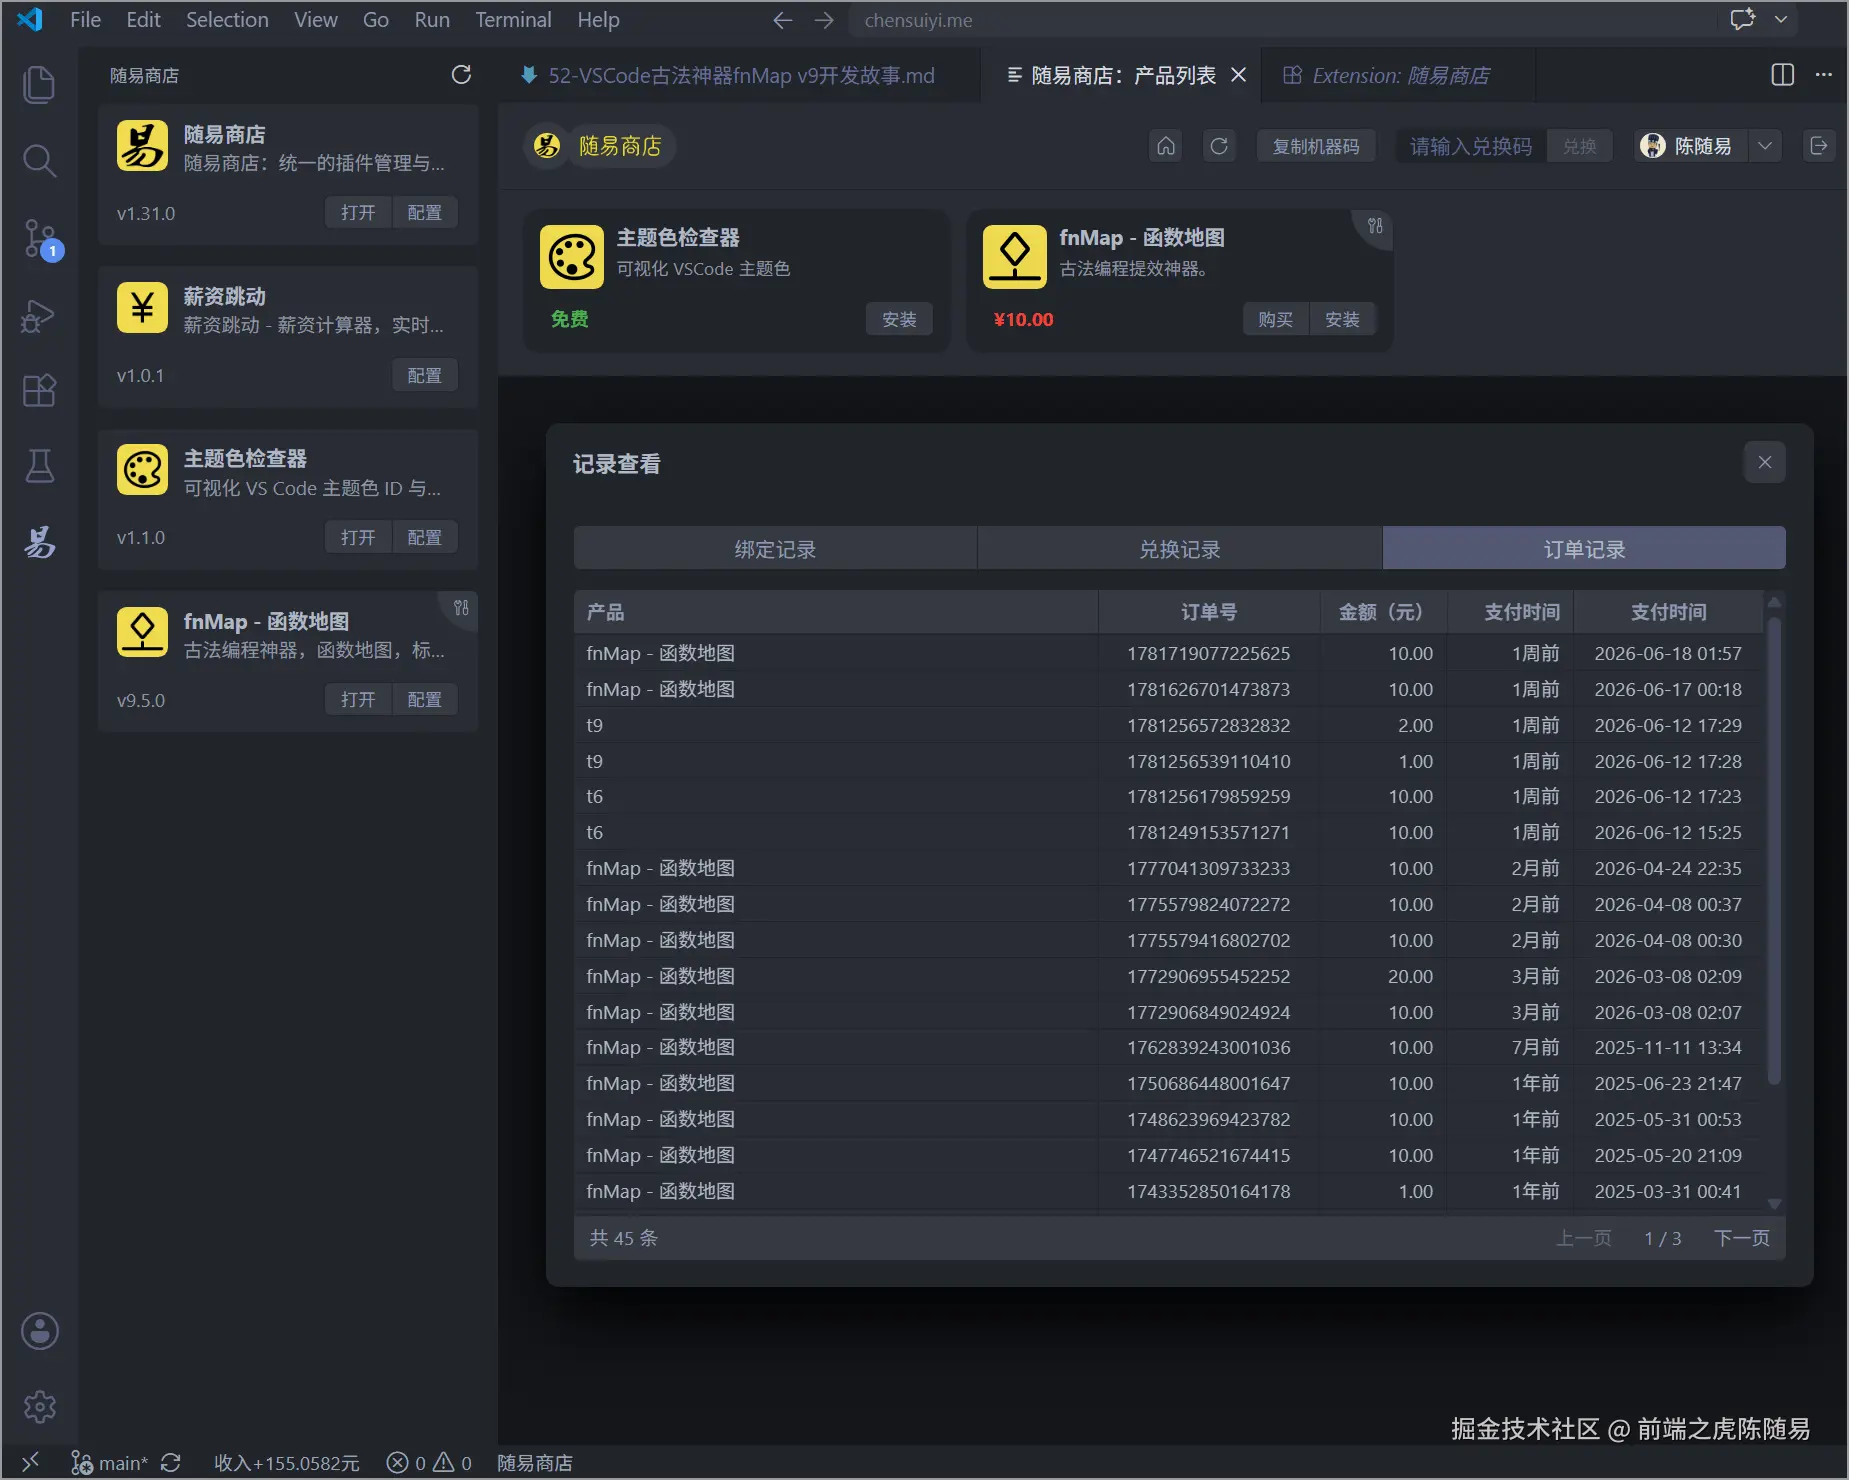
Task: Open the Terminal menu
Action: [x=513, y=20]
